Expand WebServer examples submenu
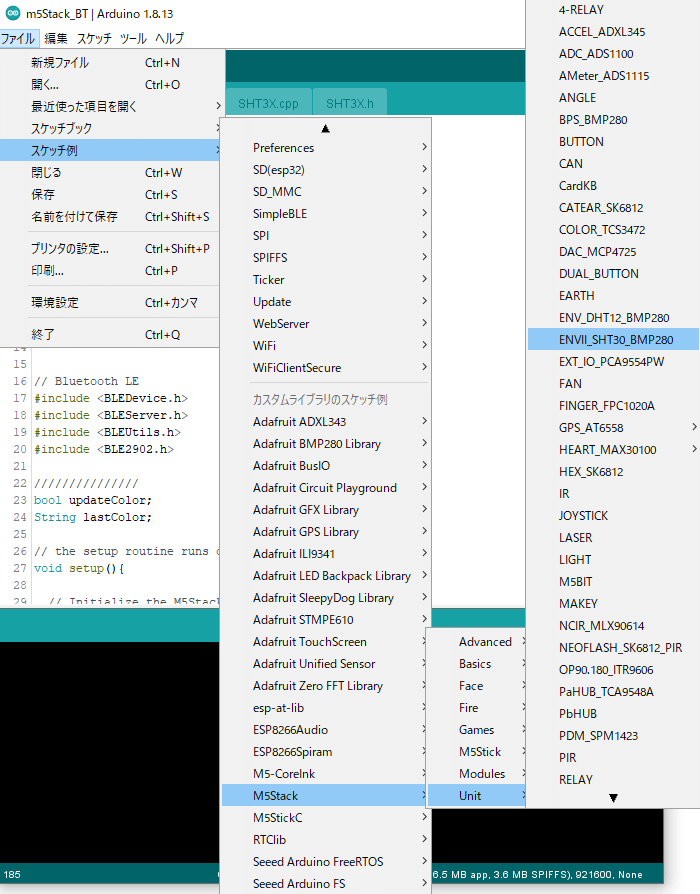This screenshot has width=700, height=894. click(x=325, y=324)
